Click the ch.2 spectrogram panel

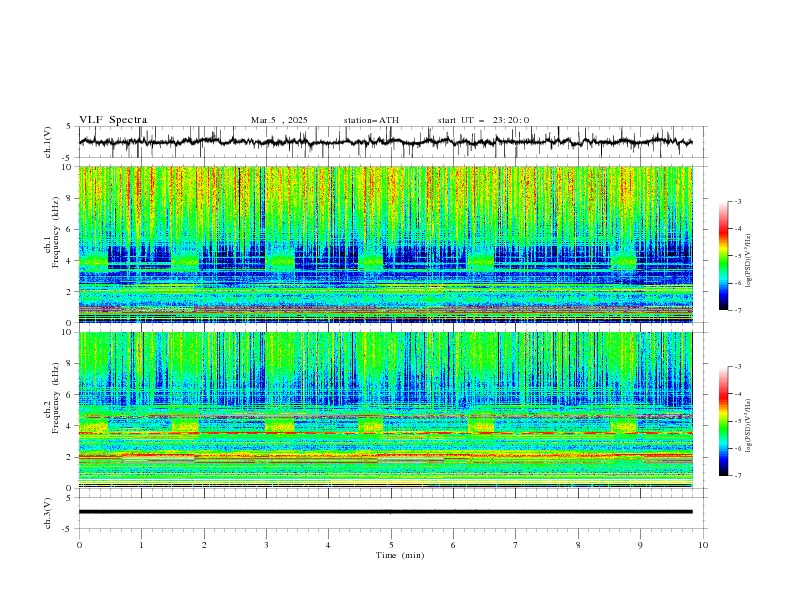click(x=386, y=410)
